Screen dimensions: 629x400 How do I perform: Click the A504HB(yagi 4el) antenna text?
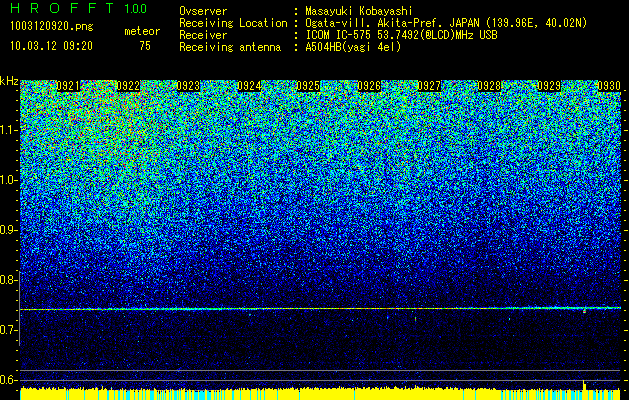pyautogui.click(x=353, y=47)
